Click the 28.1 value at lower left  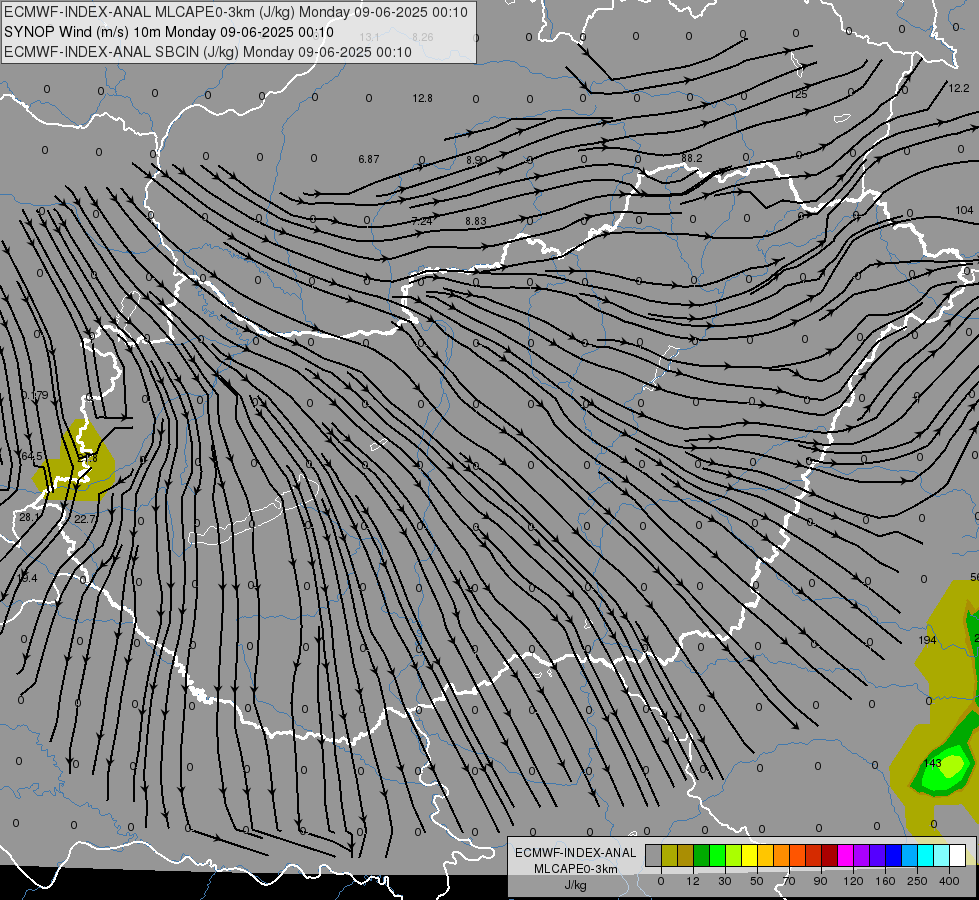(x=28, y=517)
